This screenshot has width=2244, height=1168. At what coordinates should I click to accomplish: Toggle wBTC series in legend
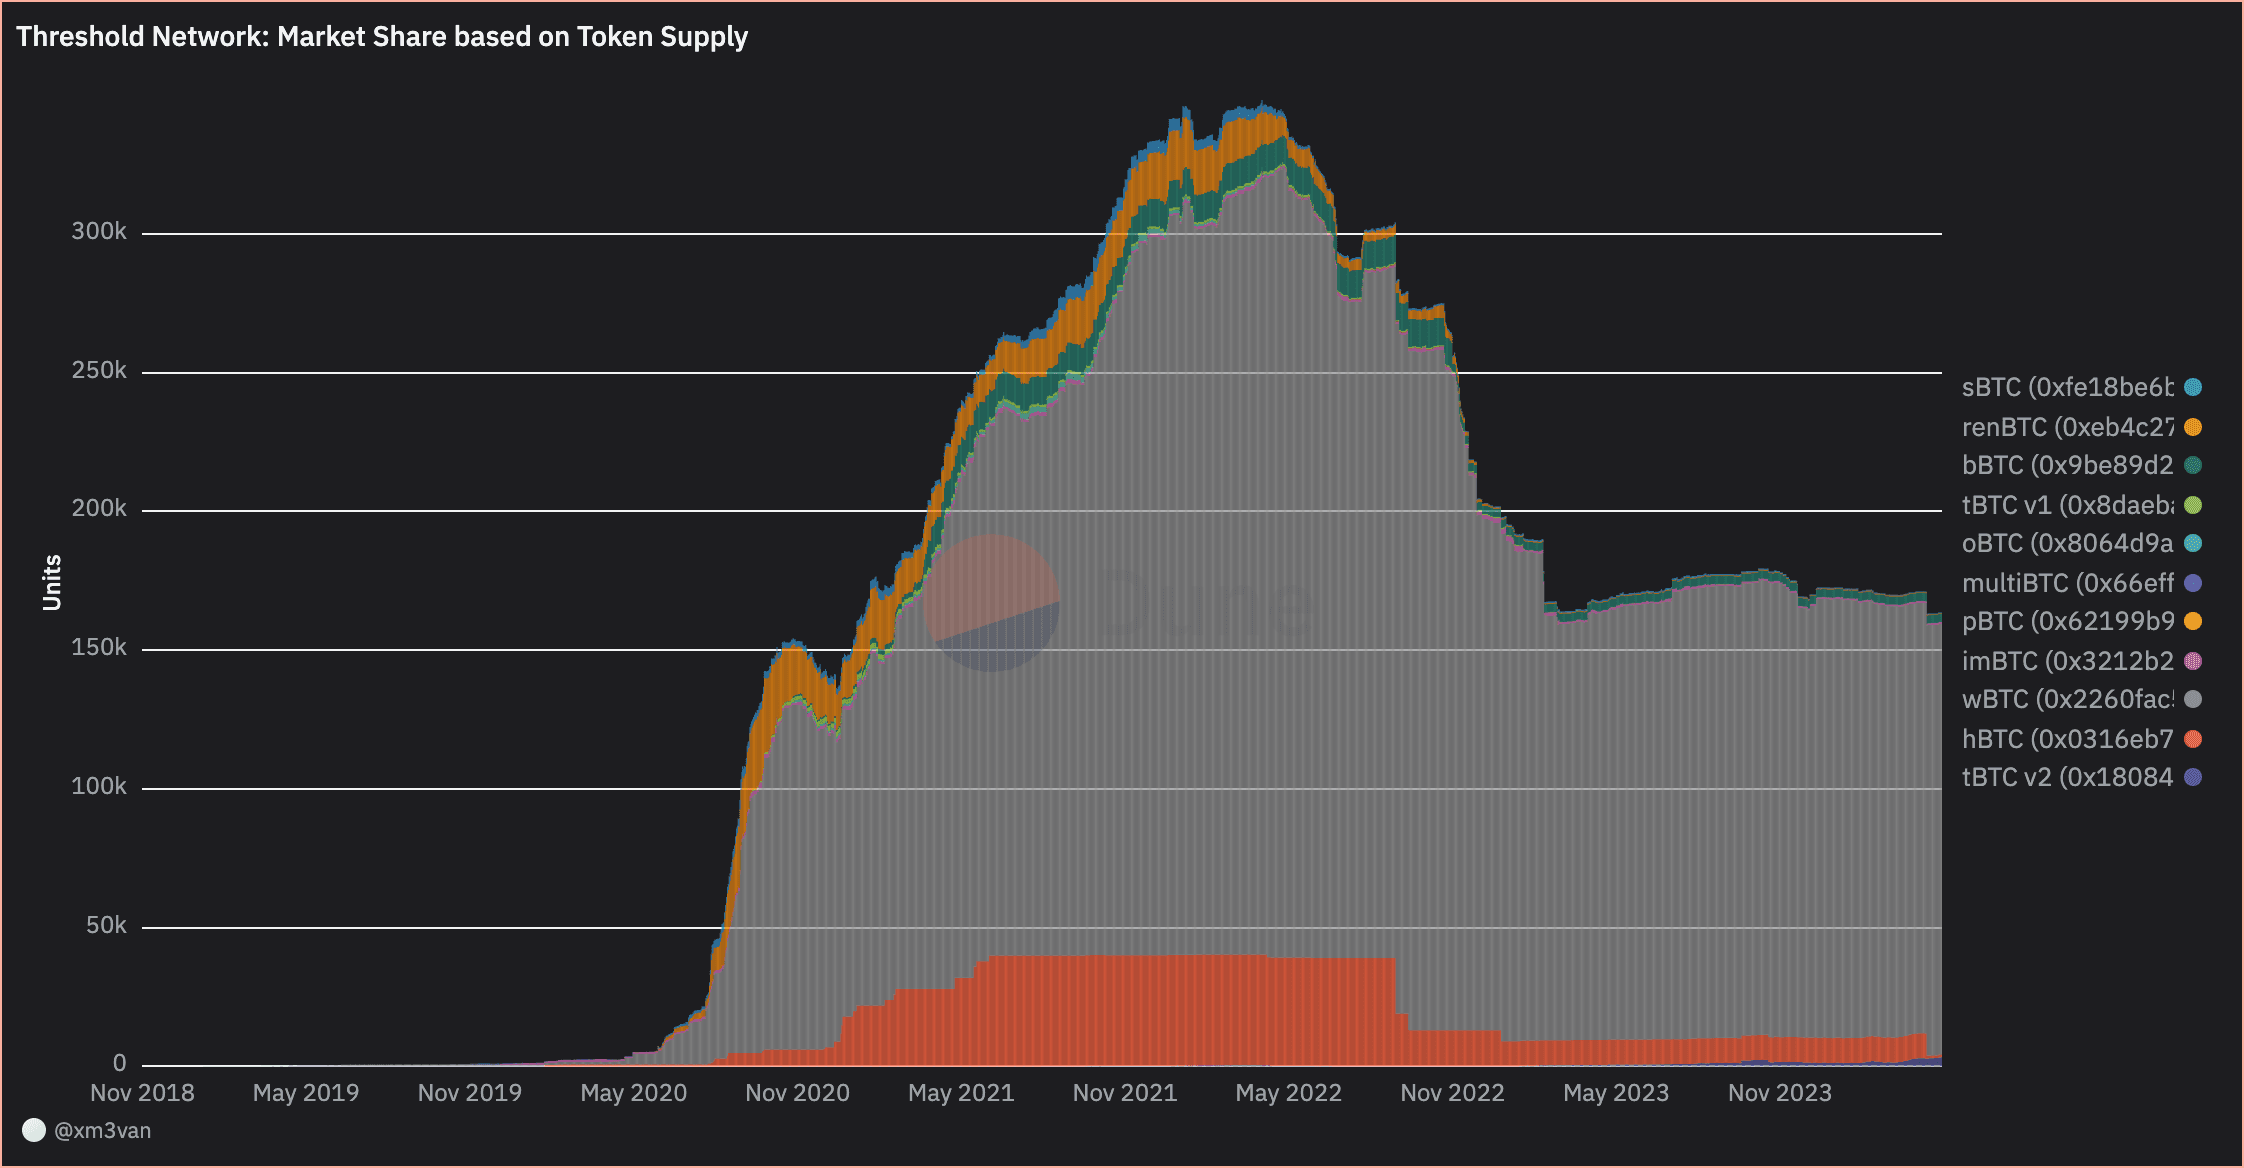coord(2068,699)
